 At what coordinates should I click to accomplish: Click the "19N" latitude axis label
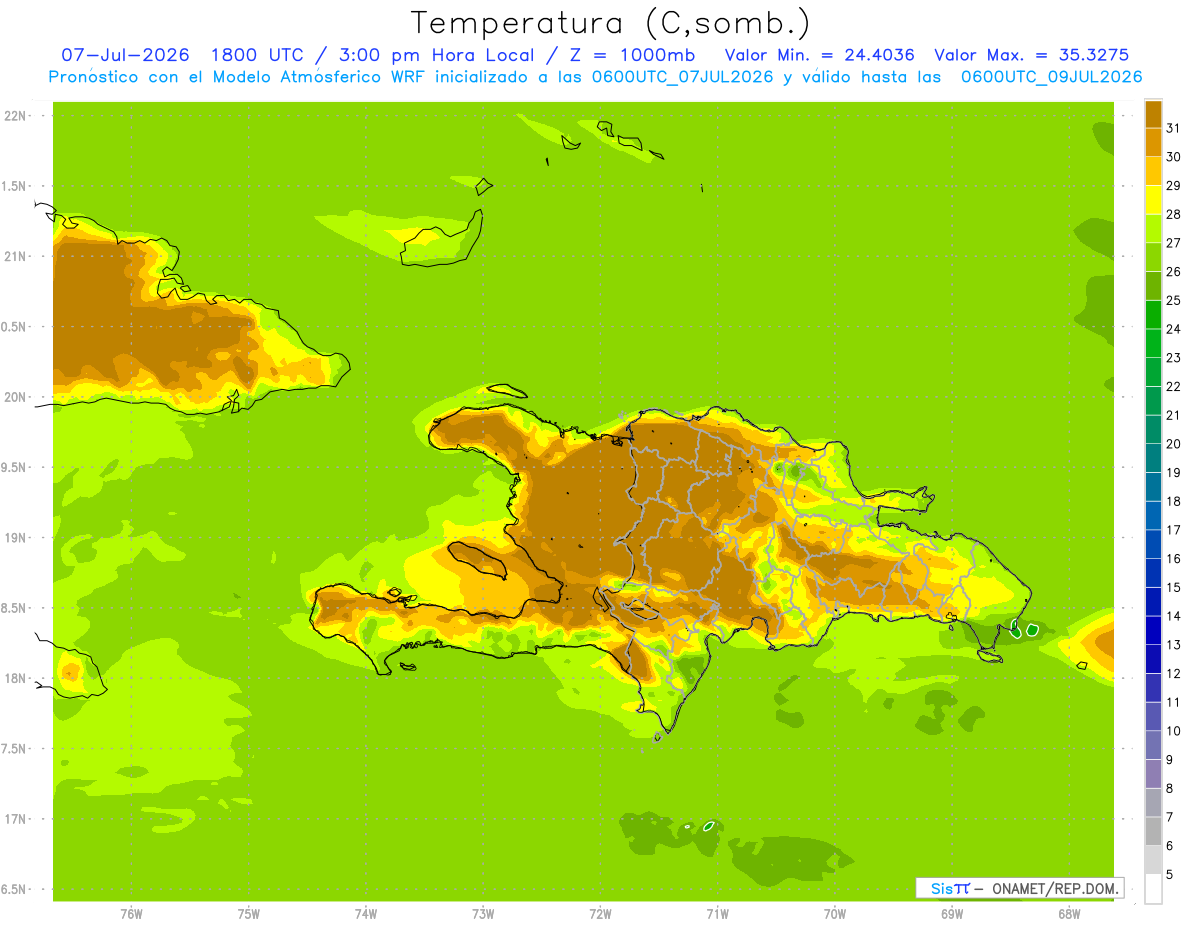click(15, 538)
